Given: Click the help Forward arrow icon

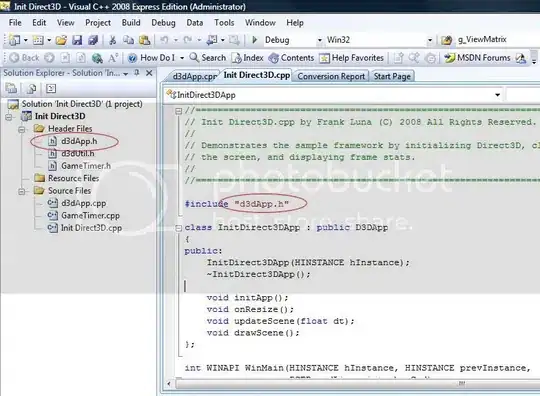Looking at the screenshot, I should tap(49, 58).
